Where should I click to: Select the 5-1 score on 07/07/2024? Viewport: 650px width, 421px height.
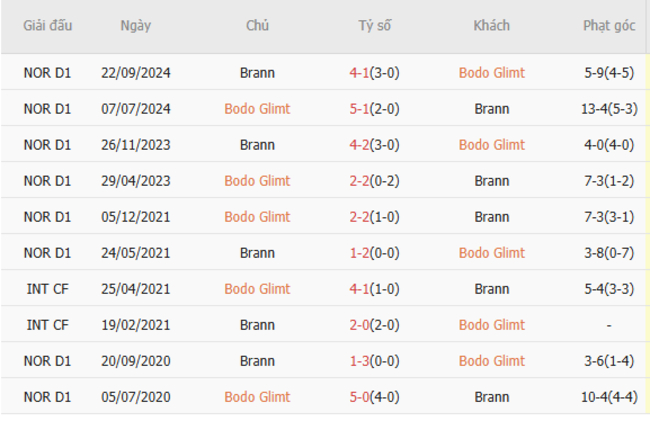pos(374,109)
